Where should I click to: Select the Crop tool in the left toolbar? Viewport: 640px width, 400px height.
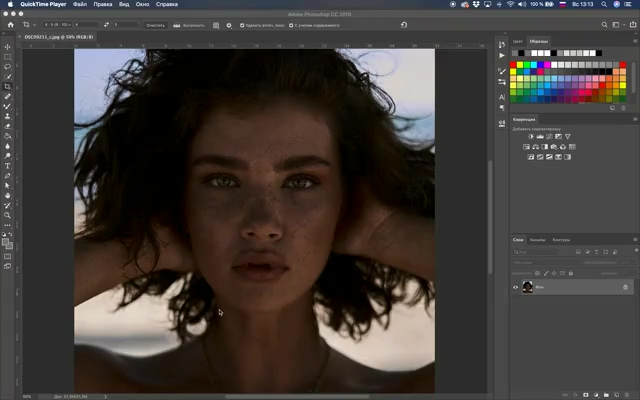click(7, 87)
